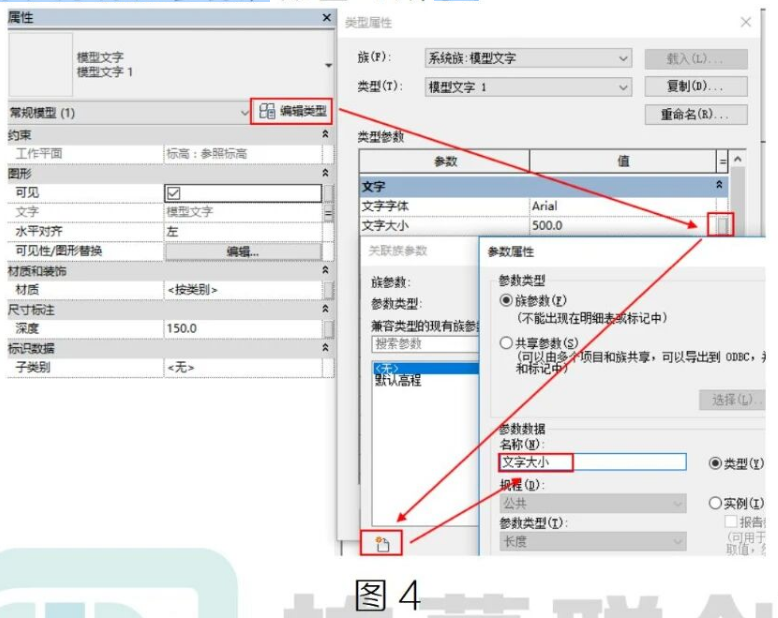The width and height of the screenshot is (778, 618).
Task: Toggle the 可见 checkbox
Action: click(174, 193)
